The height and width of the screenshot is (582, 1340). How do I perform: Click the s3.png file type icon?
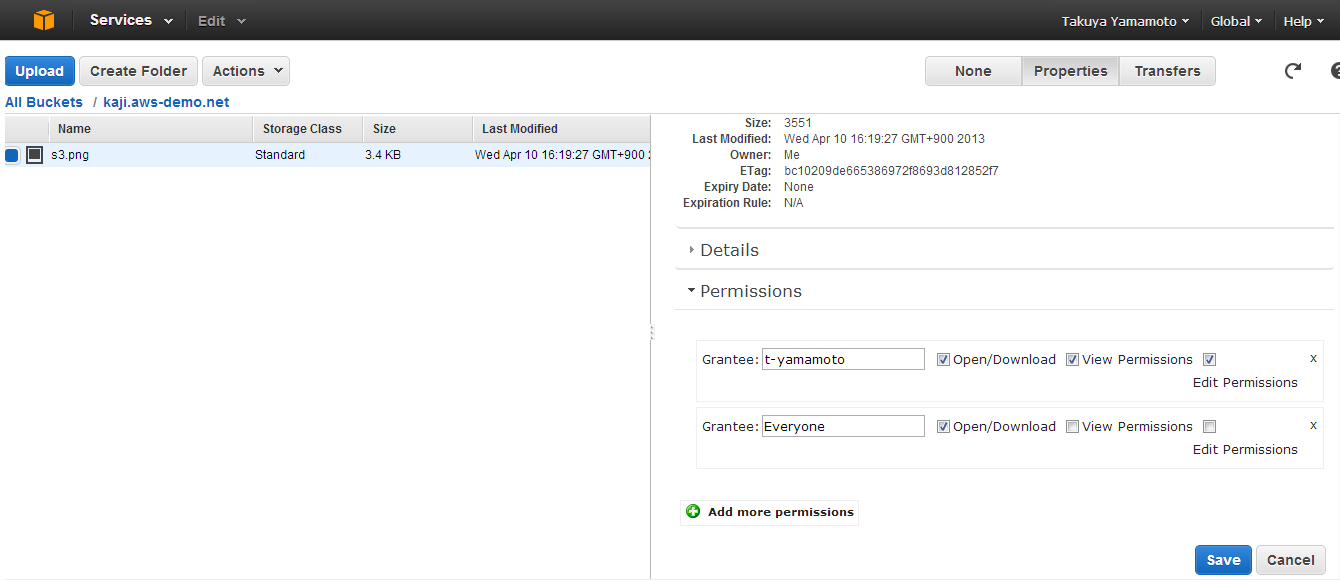(35, 155)
